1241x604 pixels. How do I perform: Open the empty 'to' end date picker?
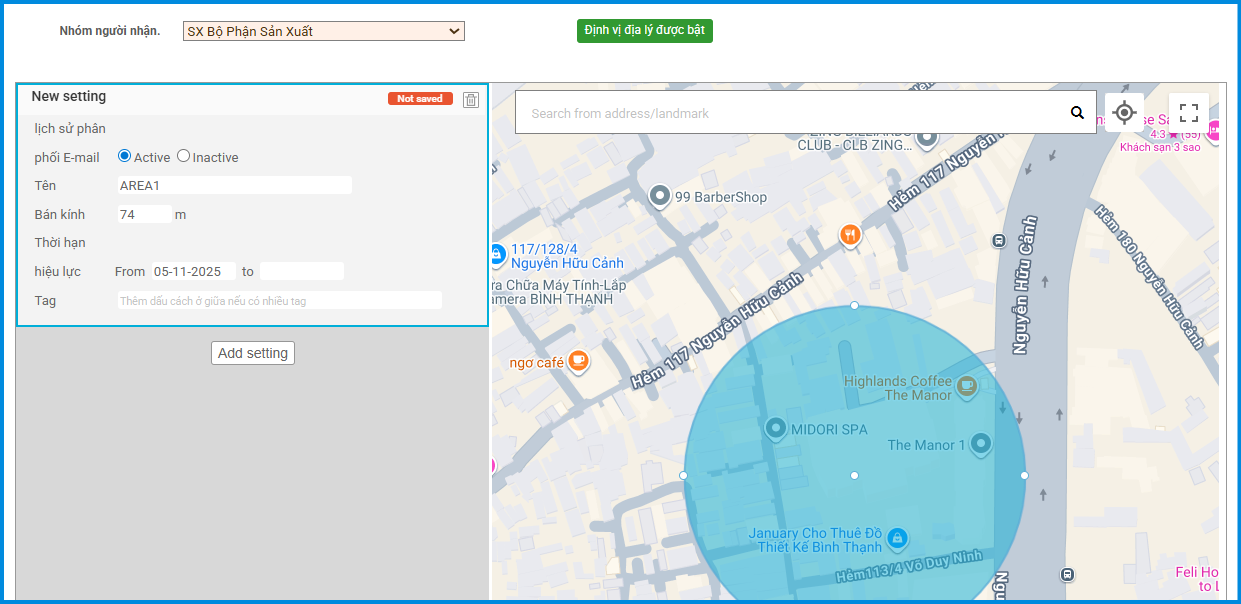point(301,271)
